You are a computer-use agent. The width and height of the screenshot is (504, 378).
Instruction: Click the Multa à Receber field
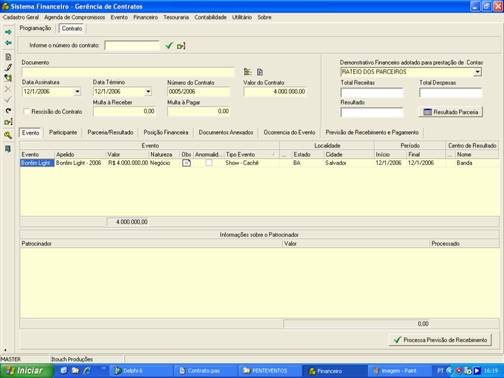124,111
